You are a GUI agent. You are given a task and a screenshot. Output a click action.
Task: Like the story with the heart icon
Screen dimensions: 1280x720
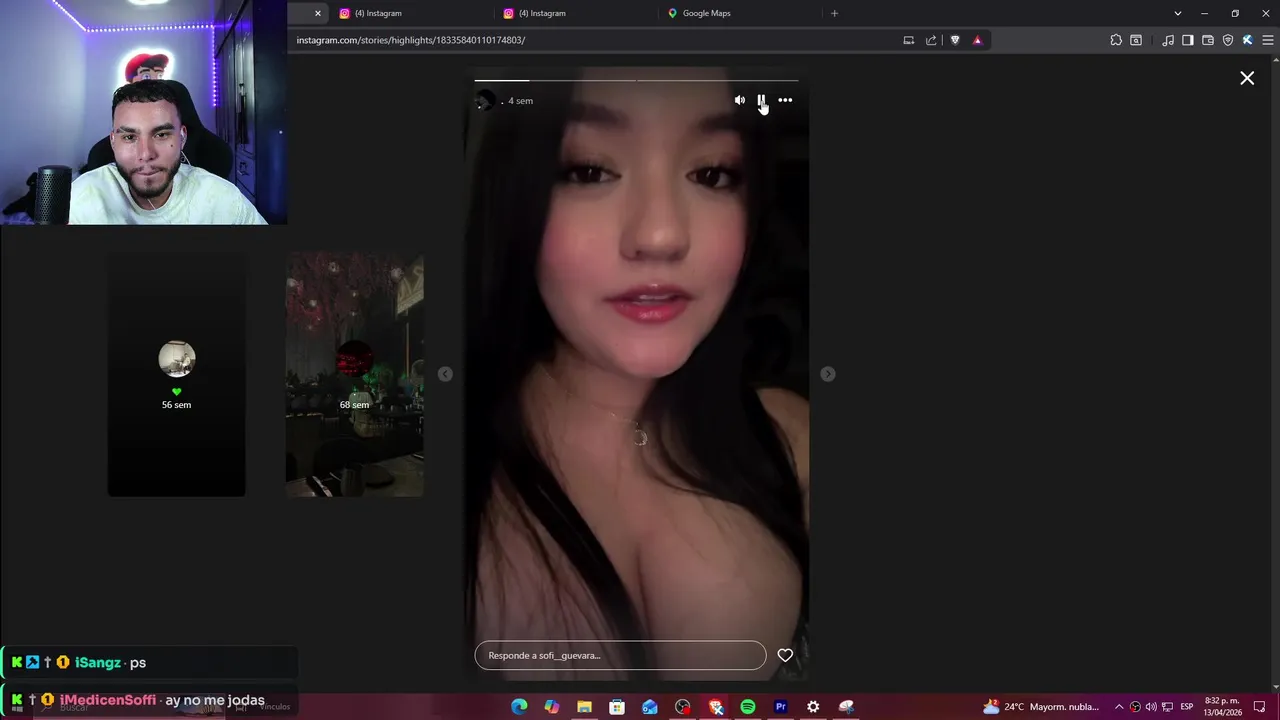pyautogui.click(x=785, y=655)
